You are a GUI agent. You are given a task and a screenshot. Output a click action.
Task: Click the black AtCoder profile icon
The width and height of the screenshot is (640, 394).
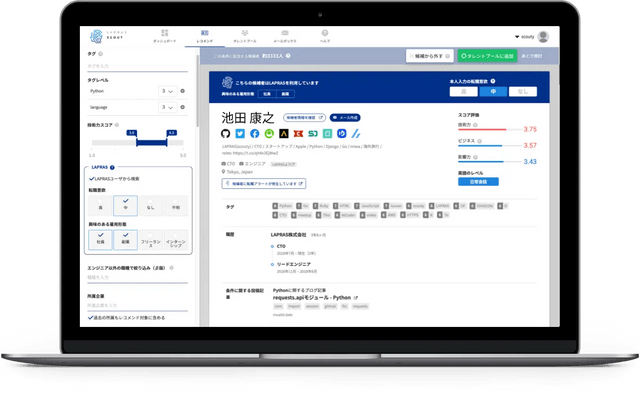pos(284,134)
